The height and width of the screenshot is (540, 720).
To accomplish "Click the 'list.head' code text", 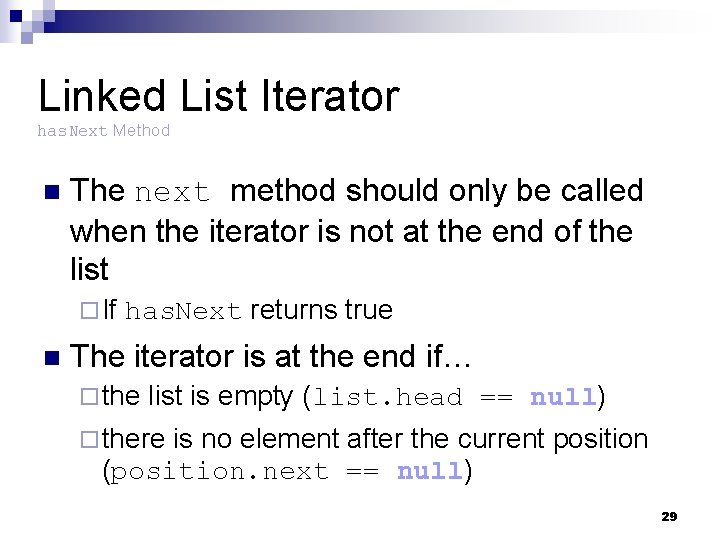I will click(x=388, y=397).
